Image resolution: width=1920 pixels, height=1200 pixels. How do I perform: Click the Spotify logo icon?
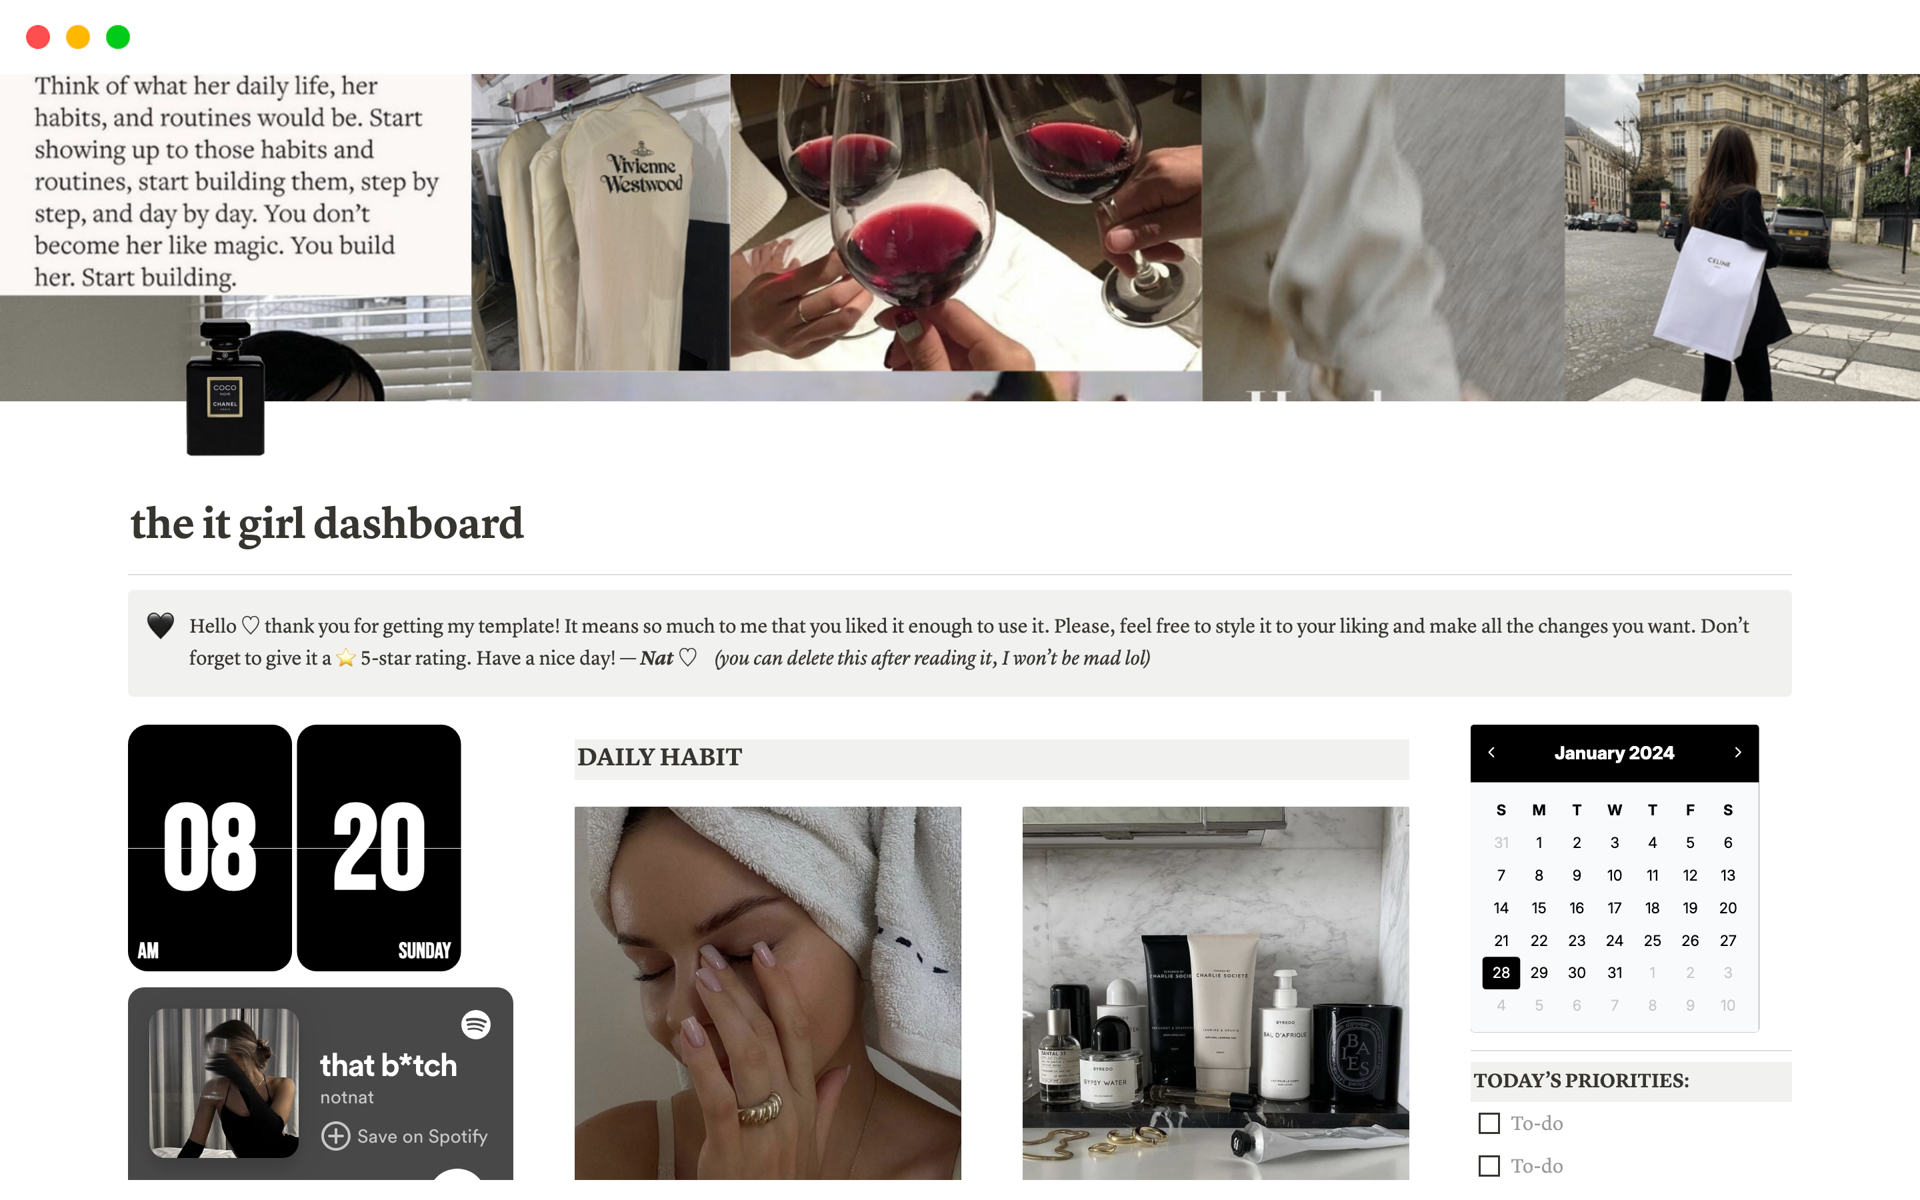pyautogui.click(x=476, y=1024)
